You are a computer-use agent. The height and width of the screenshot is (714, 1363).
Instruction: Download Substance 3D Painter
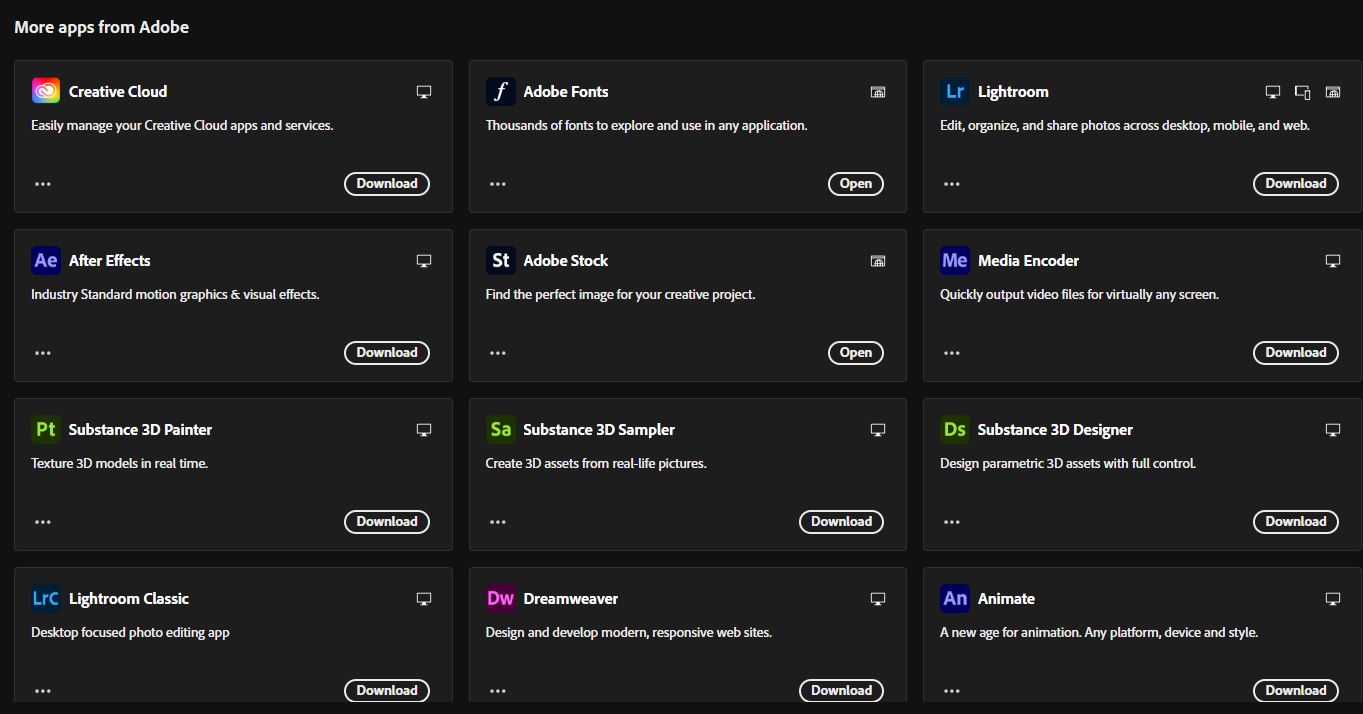point(387,521)
